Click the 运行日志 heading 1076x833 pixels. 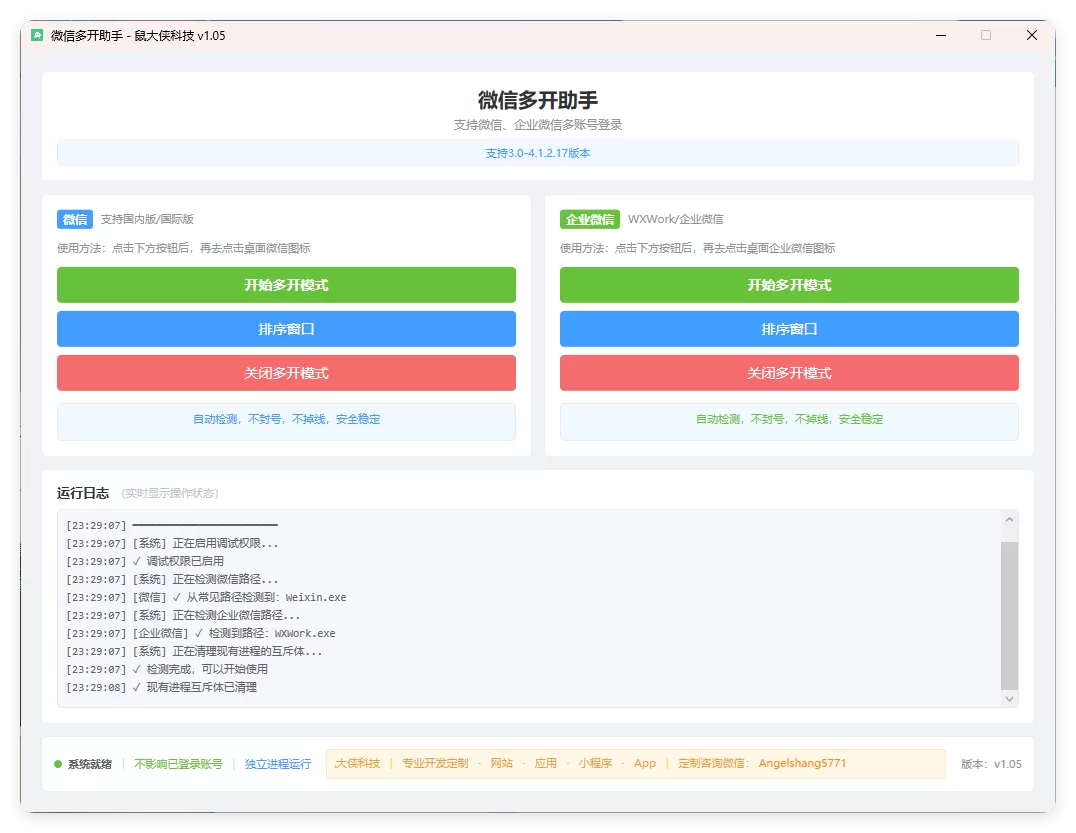(x=82, y=493)
